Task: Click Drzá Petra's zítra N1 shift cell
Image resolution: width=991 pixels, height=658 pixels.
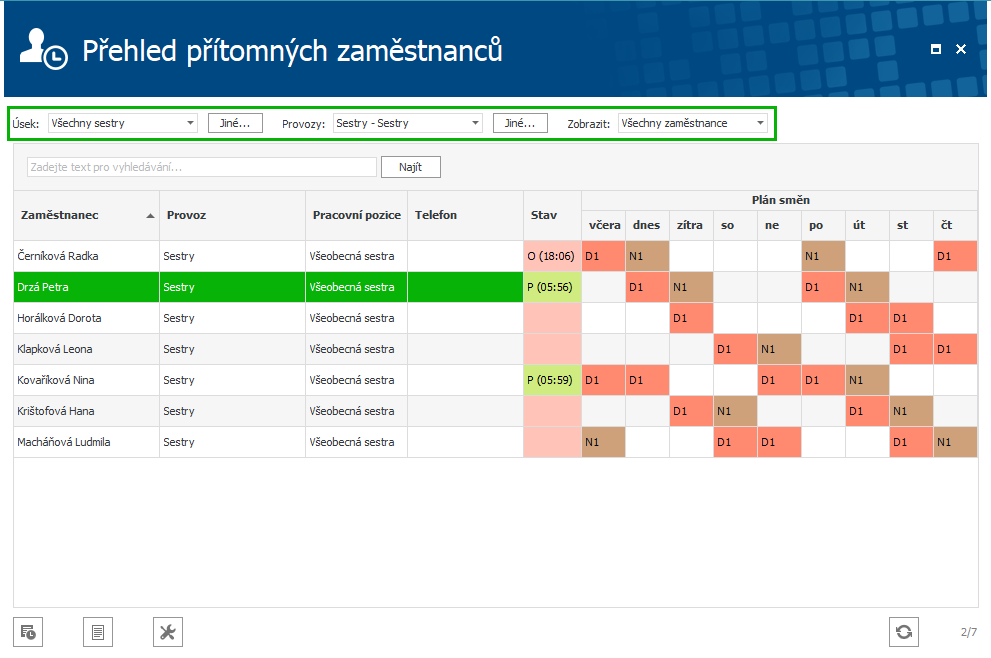Action: [x=691, y=287]
